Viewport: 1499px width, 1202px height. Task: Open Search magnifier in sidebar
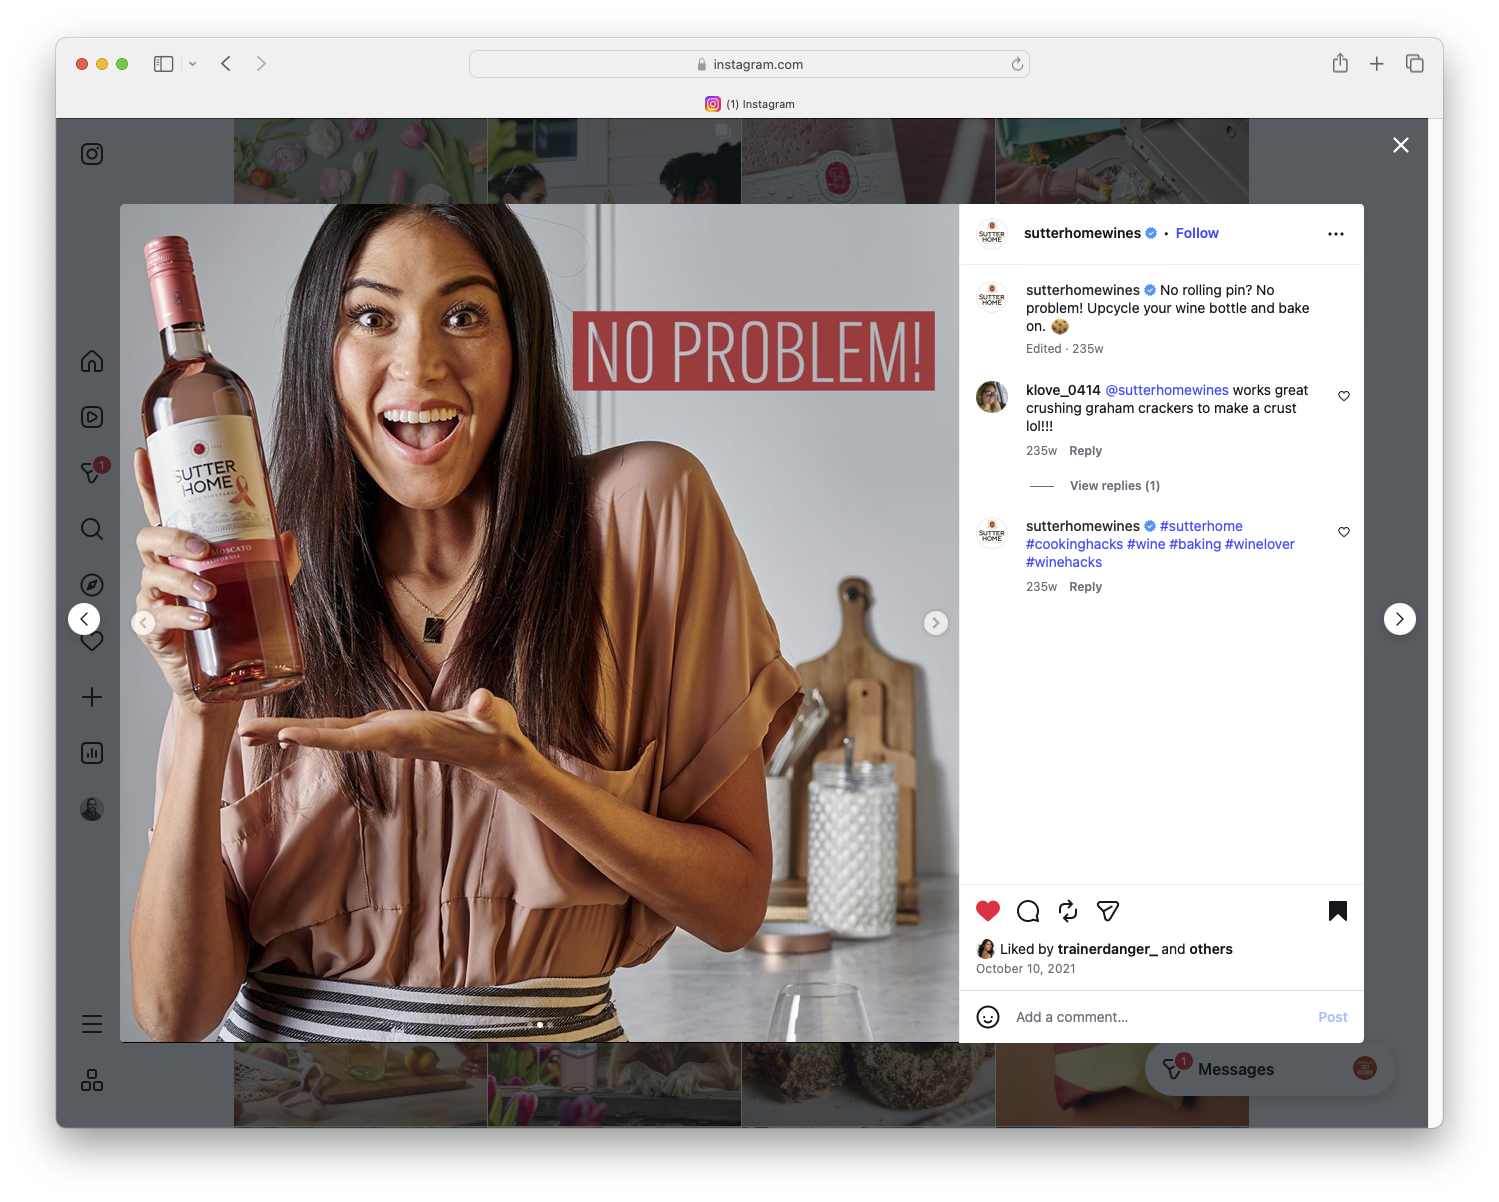coord(92,529)
